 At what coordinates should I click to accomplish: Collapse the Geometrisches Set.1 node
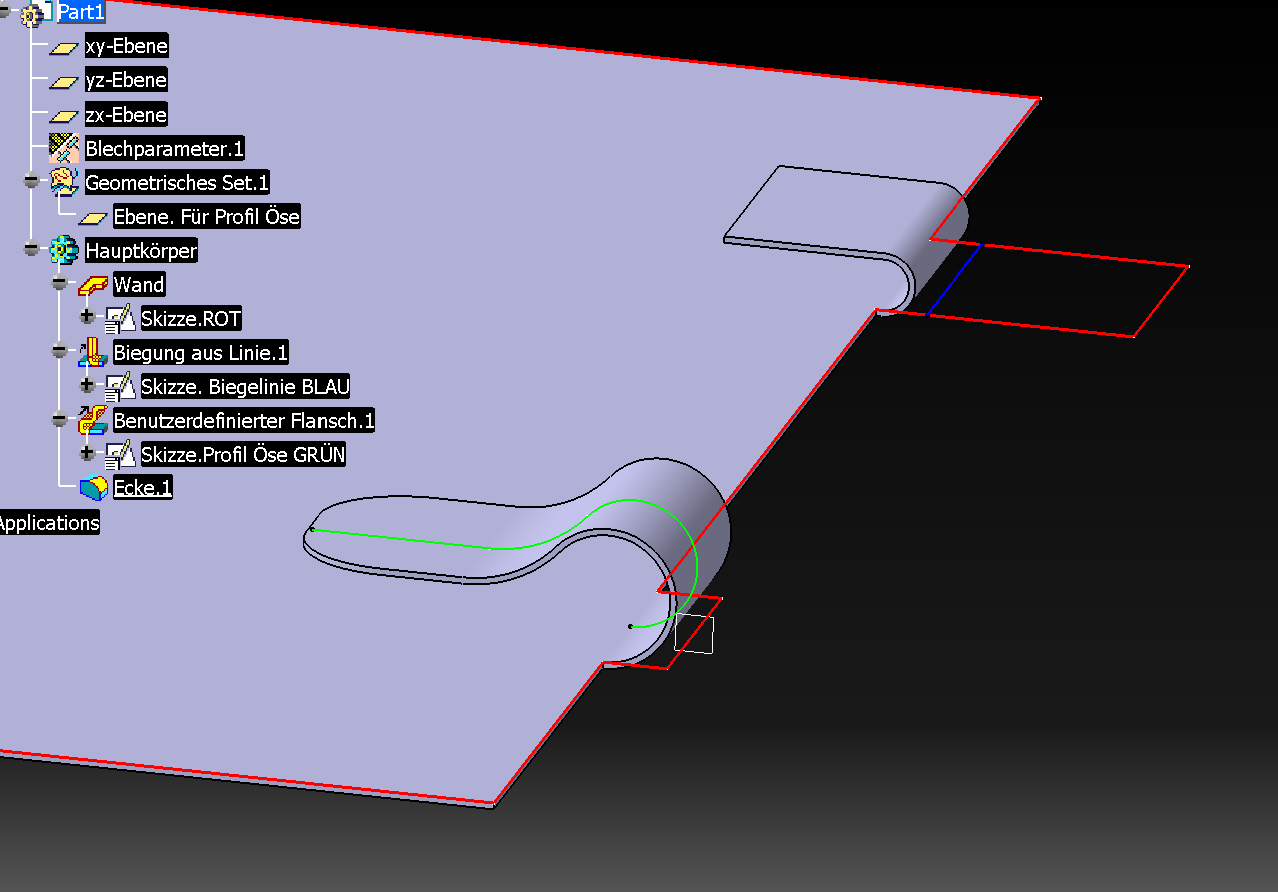point(31,181)
